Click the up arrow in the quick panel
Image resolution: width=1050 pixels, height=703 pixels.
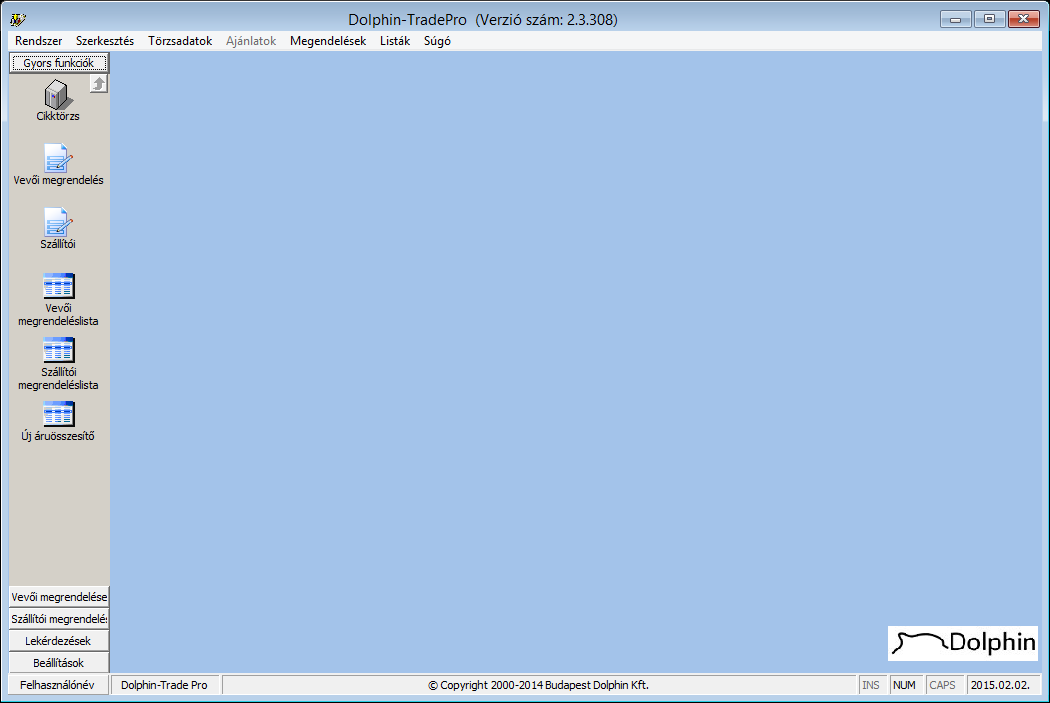click(98, 84)
